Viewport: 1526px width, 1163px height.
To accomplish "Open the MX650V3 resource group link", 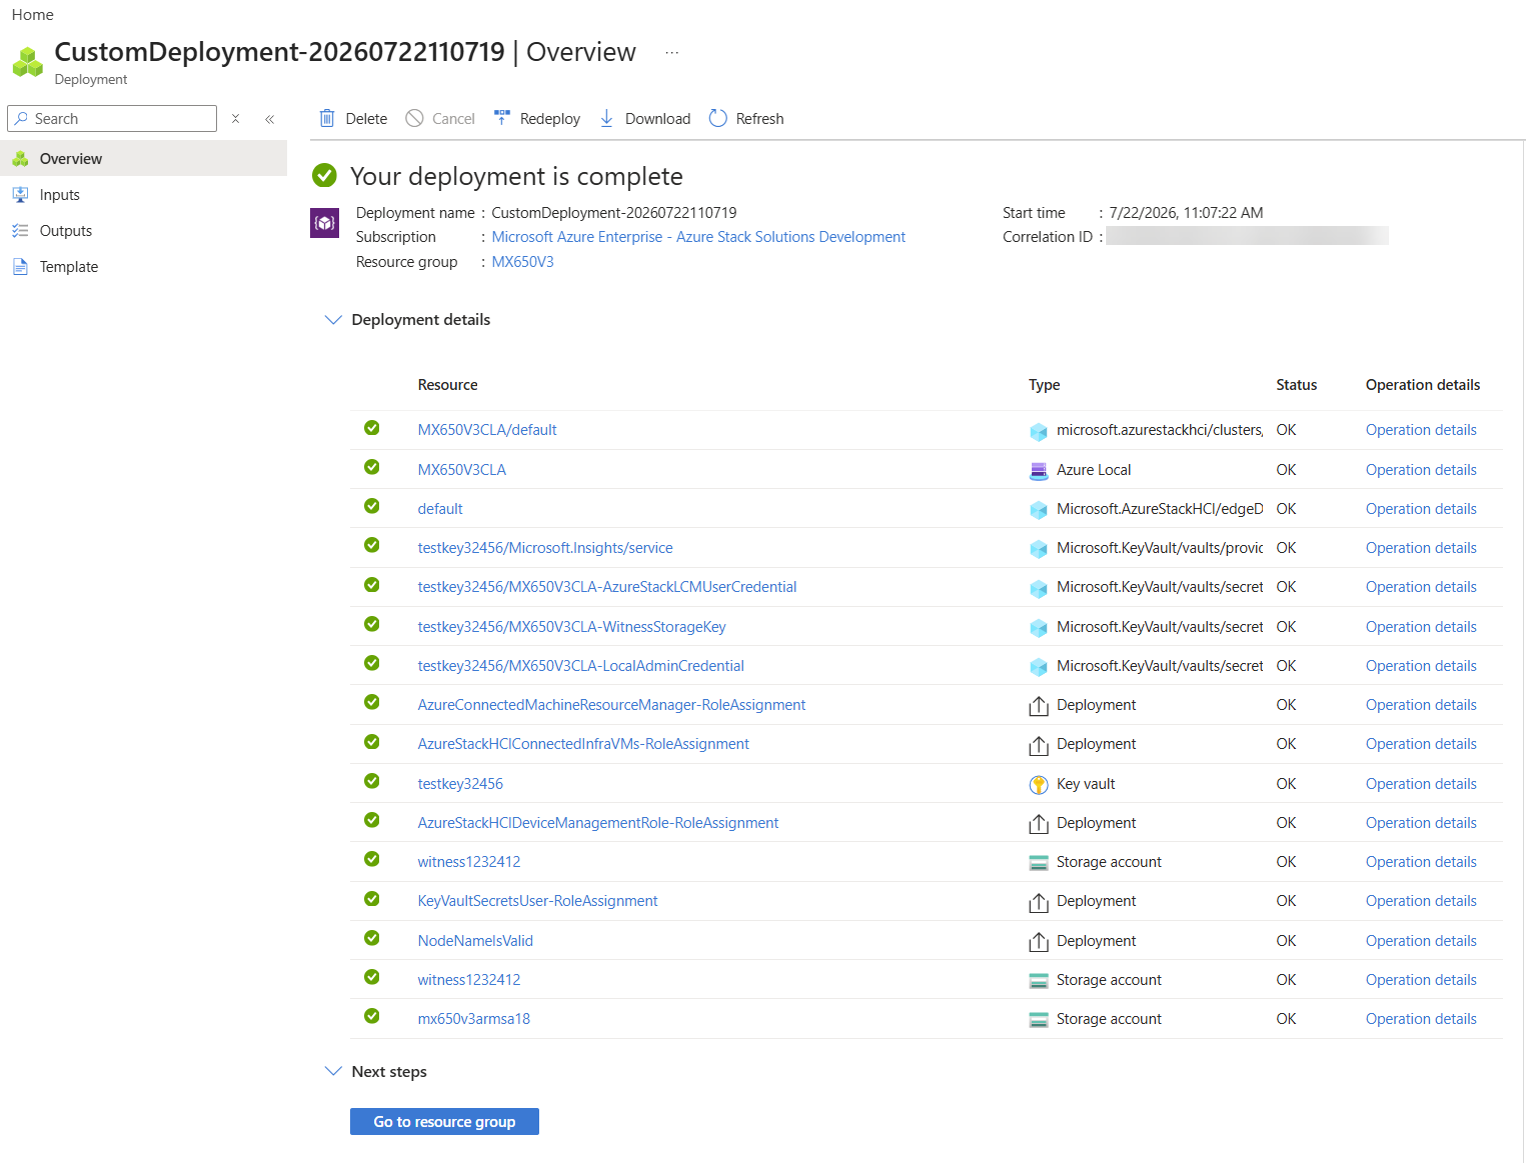I will click(x=522, y=262).
